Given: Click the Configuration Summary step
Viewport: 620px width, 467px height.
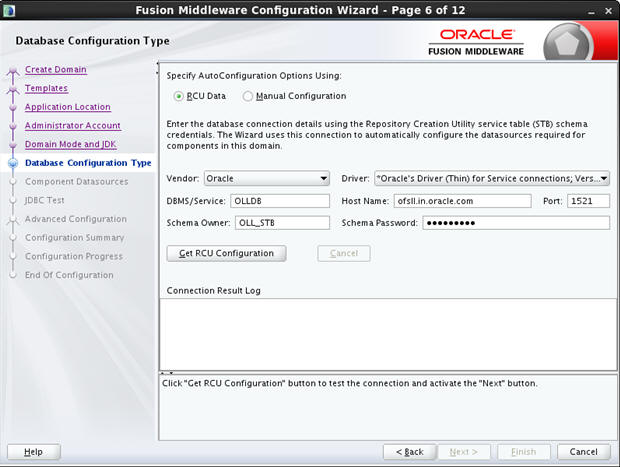Looking at the screenshot, I should 74,238.
